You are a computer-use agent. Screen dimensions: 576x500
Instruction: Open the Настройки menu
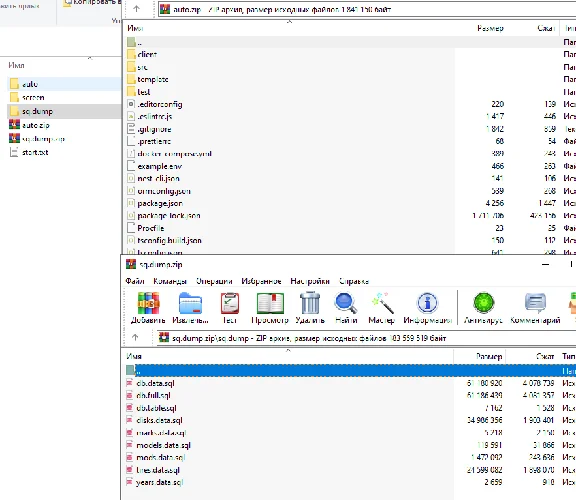pos(310,281)
